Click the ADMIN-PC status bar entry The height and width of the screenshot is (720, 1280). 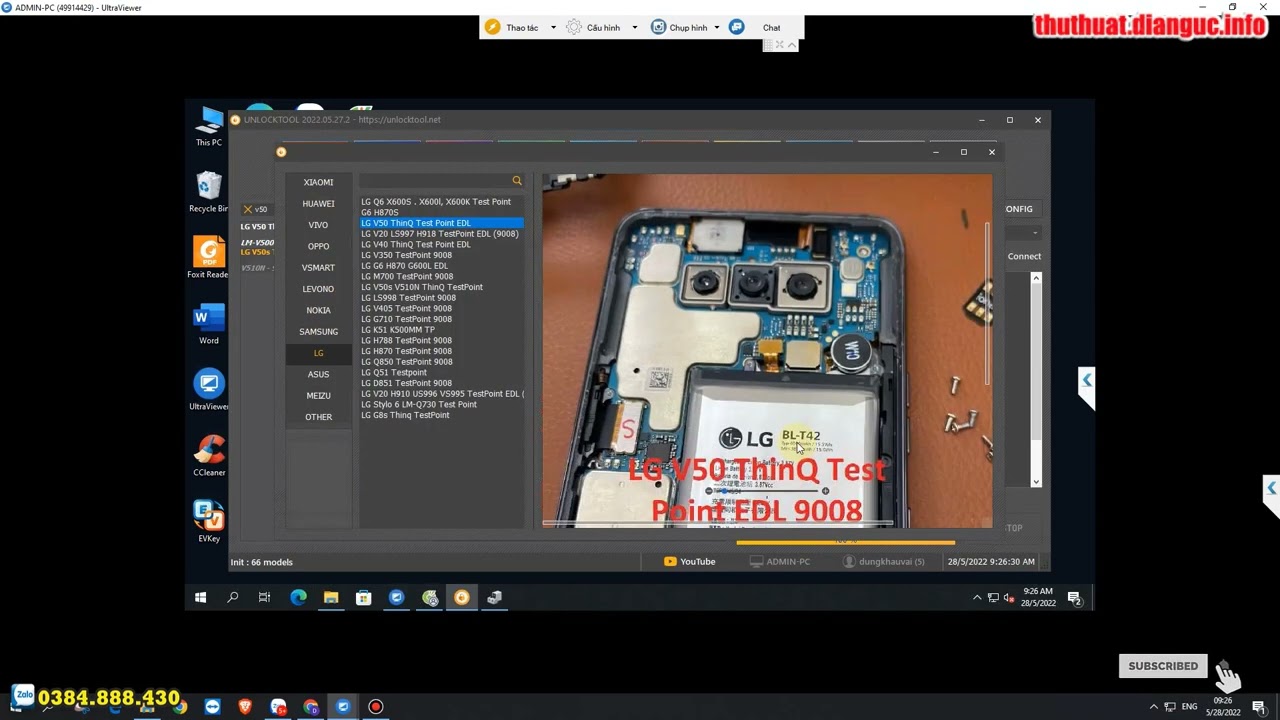click(x=780, y=562)
